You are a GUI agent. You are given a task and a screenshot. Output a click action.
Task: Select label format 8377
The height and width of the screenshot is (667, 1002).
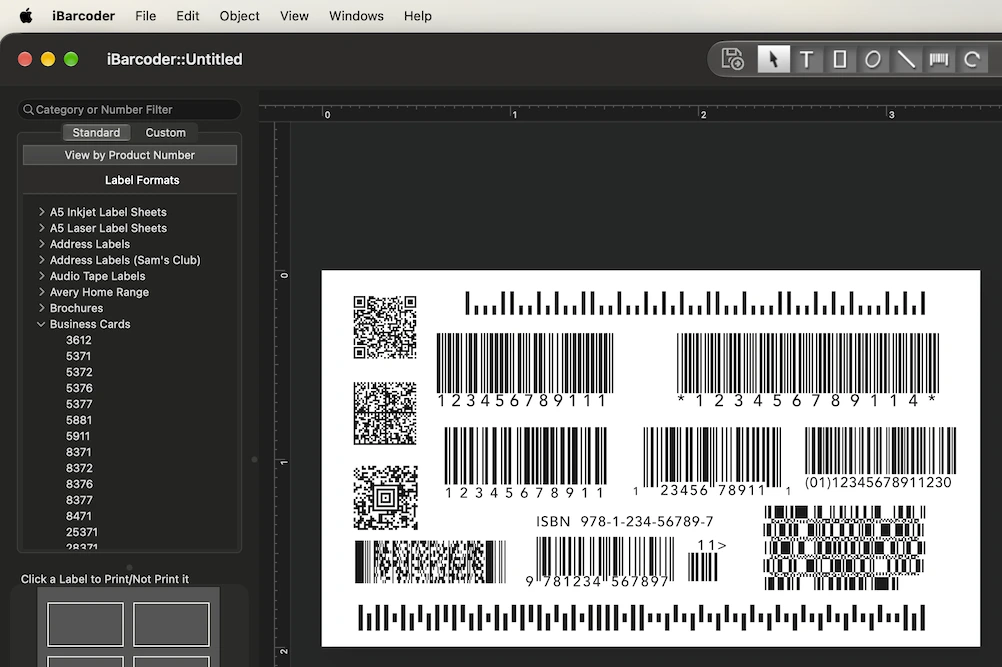tap(79, 500)
